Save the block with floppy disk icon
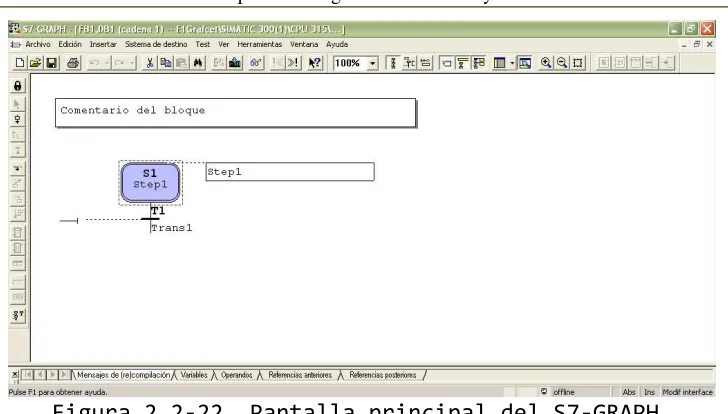Screen dimensions: 728x414 pyautogui.click(x=51, y=63)
